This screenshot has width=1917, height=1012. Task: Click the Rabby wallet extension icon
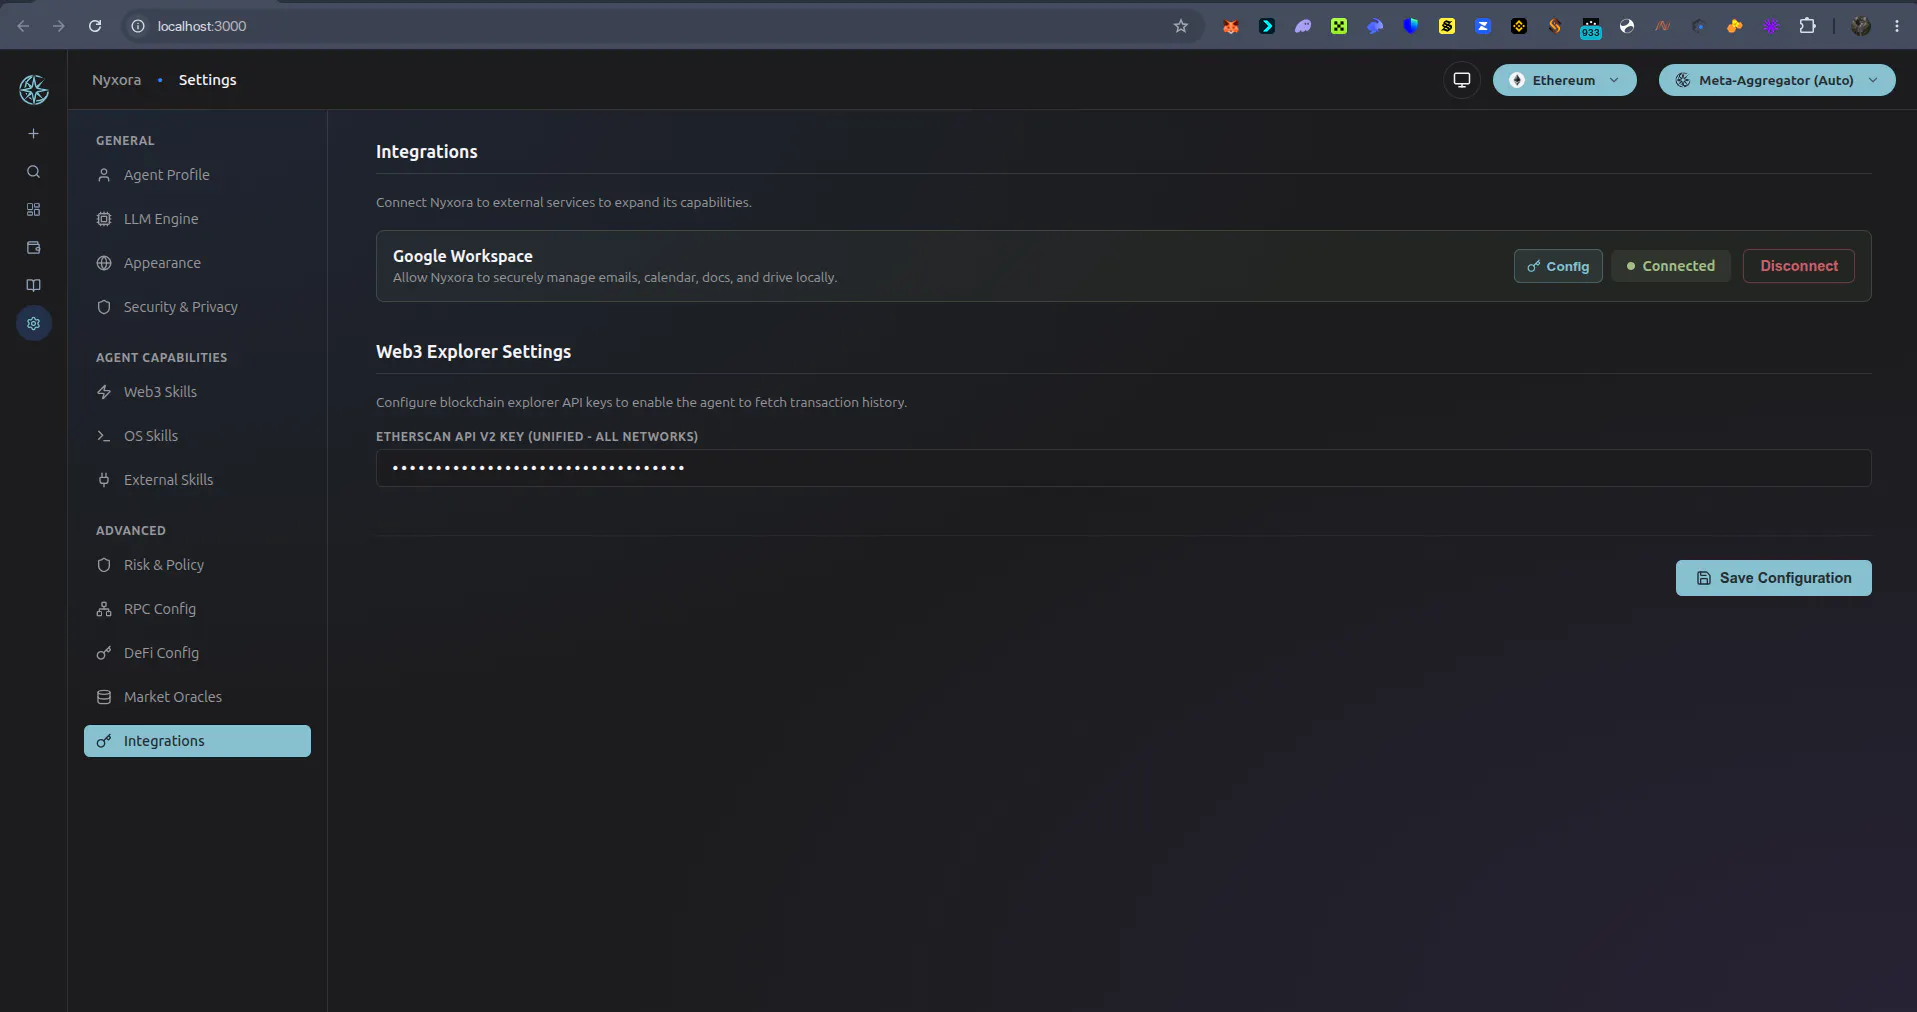(1375, 26)
